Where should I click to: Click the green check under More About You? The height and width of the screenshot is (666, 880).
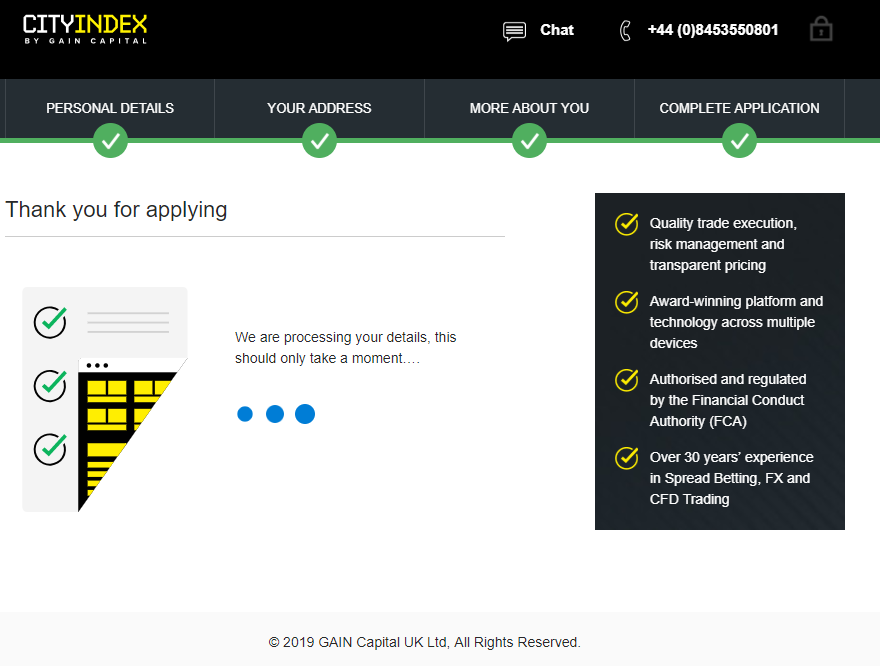529,141
